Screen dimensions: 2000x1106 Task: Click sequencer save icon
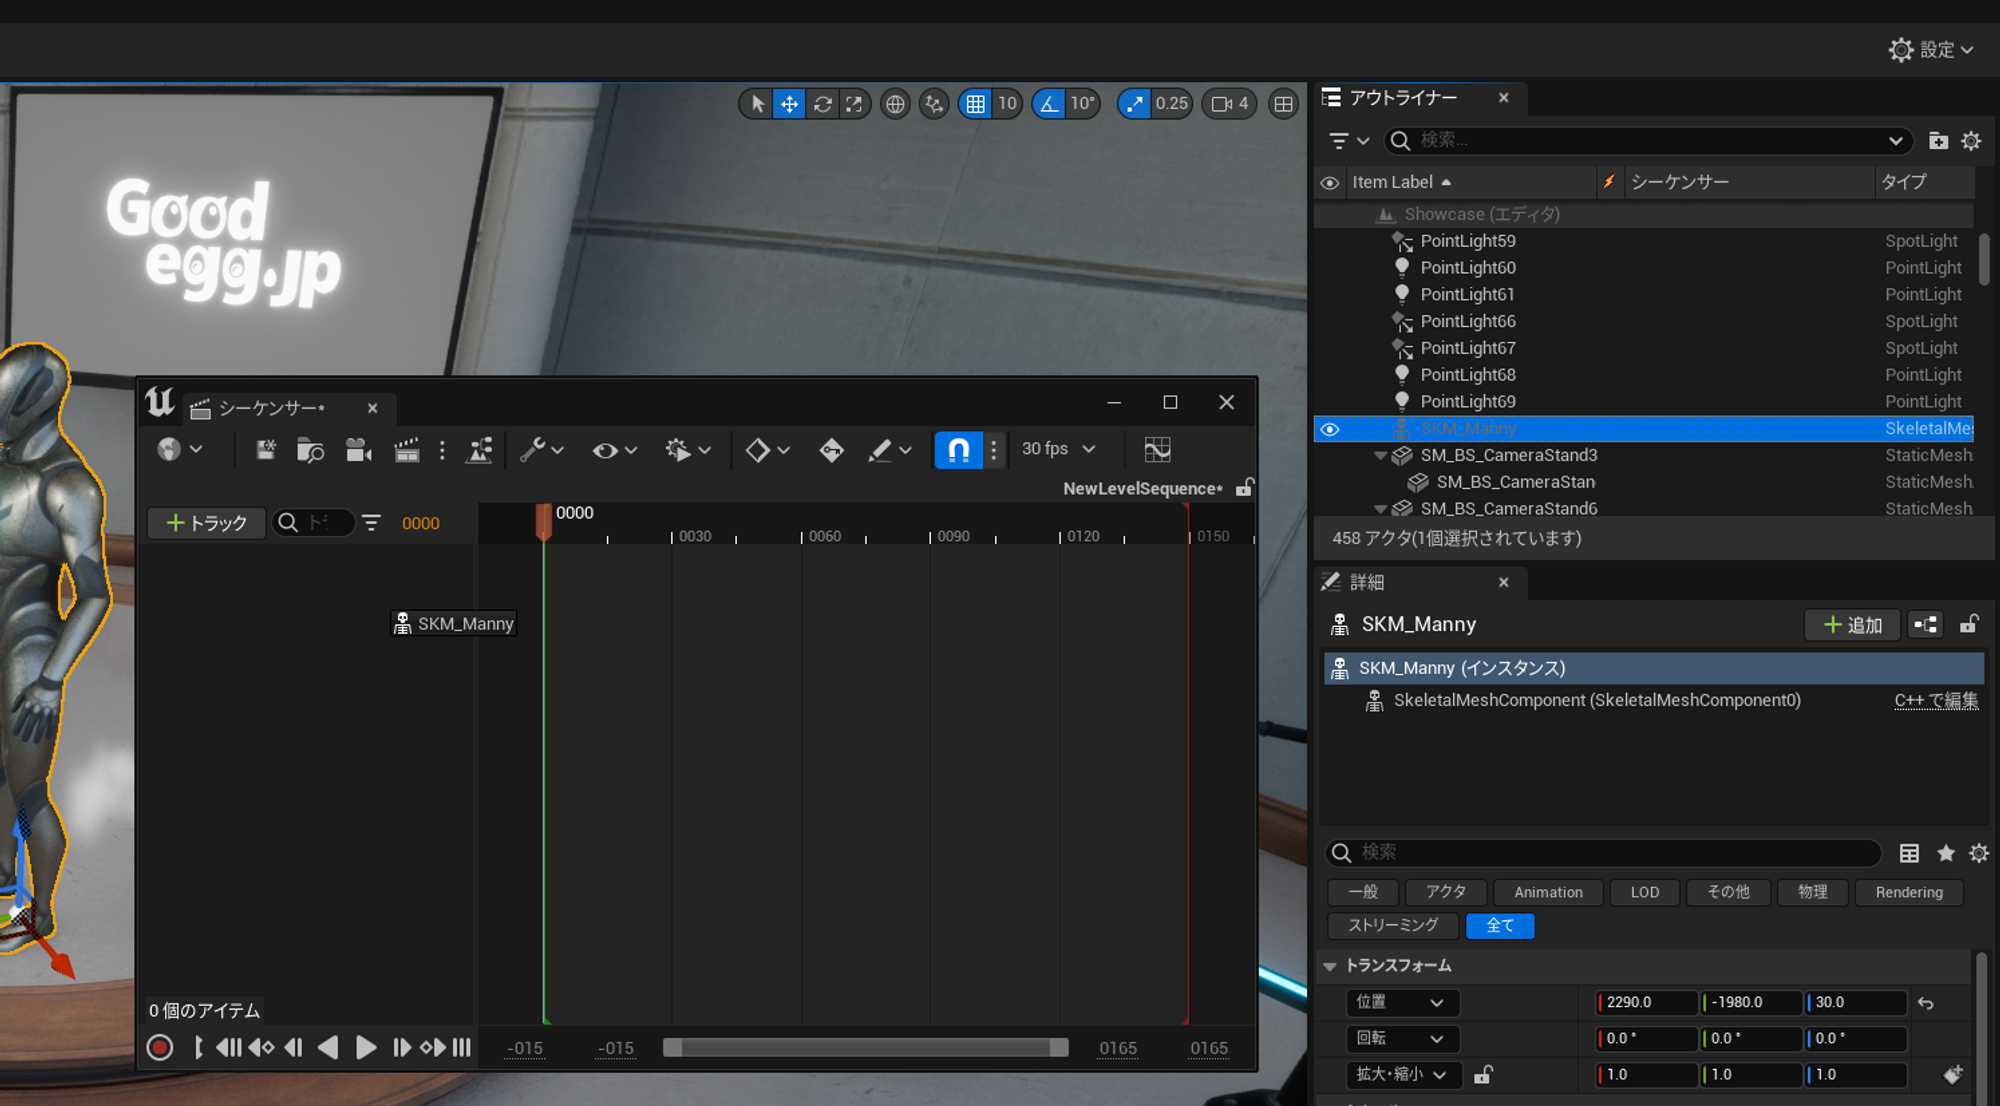tap(265, 450)
